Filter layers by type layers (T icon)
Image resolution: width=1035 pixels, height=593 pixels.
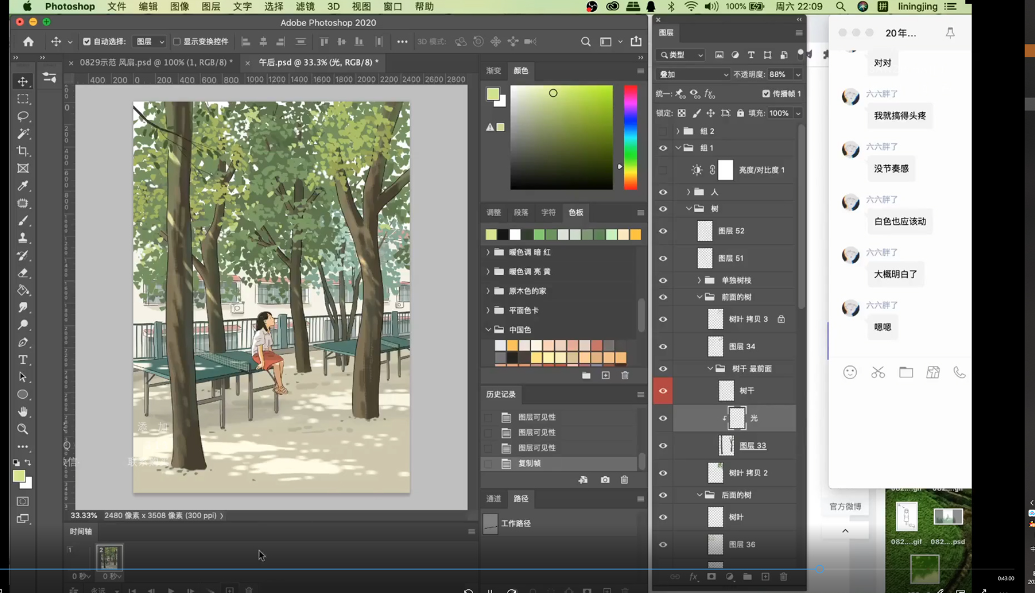click(751, 55)
